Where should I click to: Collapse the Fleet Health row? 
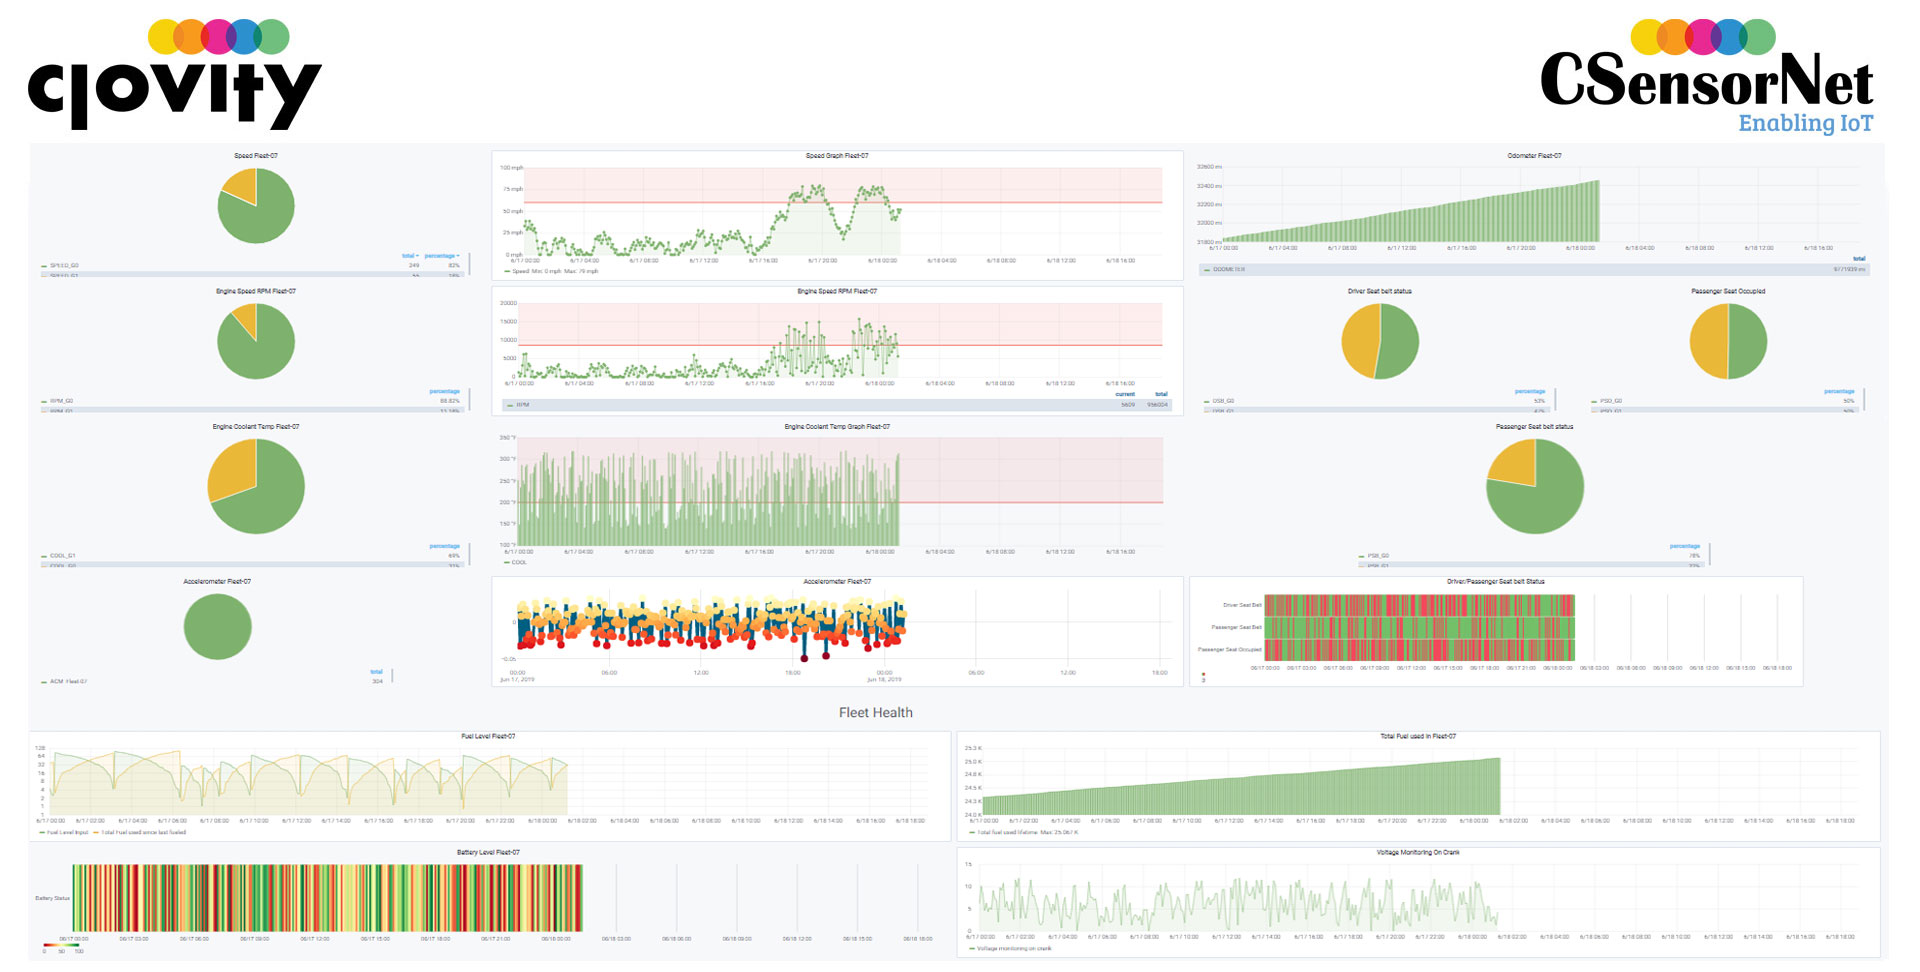pos(875,713)
